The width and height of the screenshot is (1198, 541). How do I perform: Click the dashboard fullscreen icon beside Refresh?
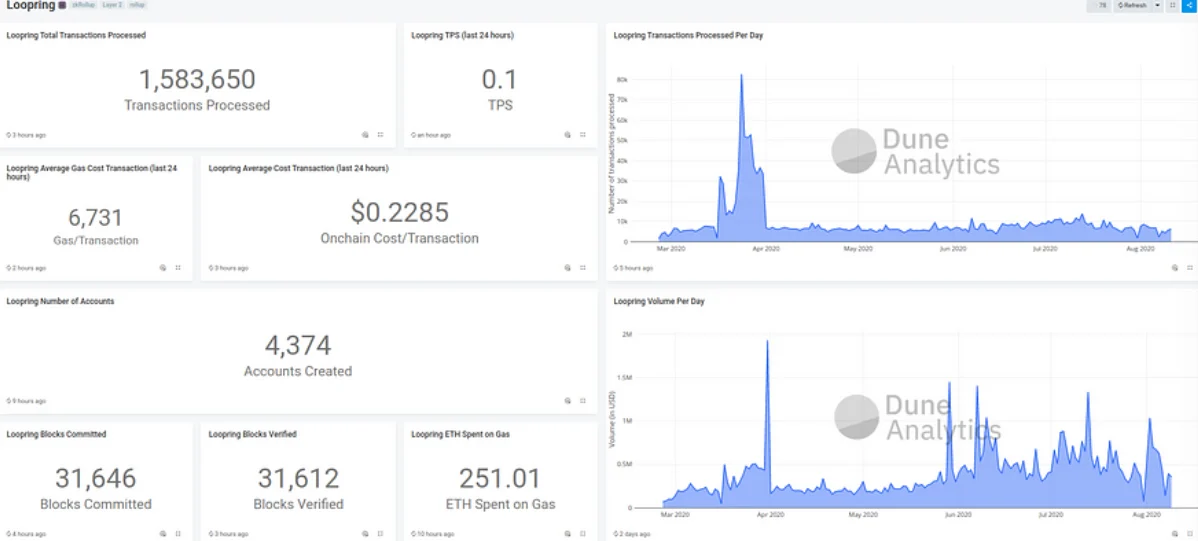1174,5
